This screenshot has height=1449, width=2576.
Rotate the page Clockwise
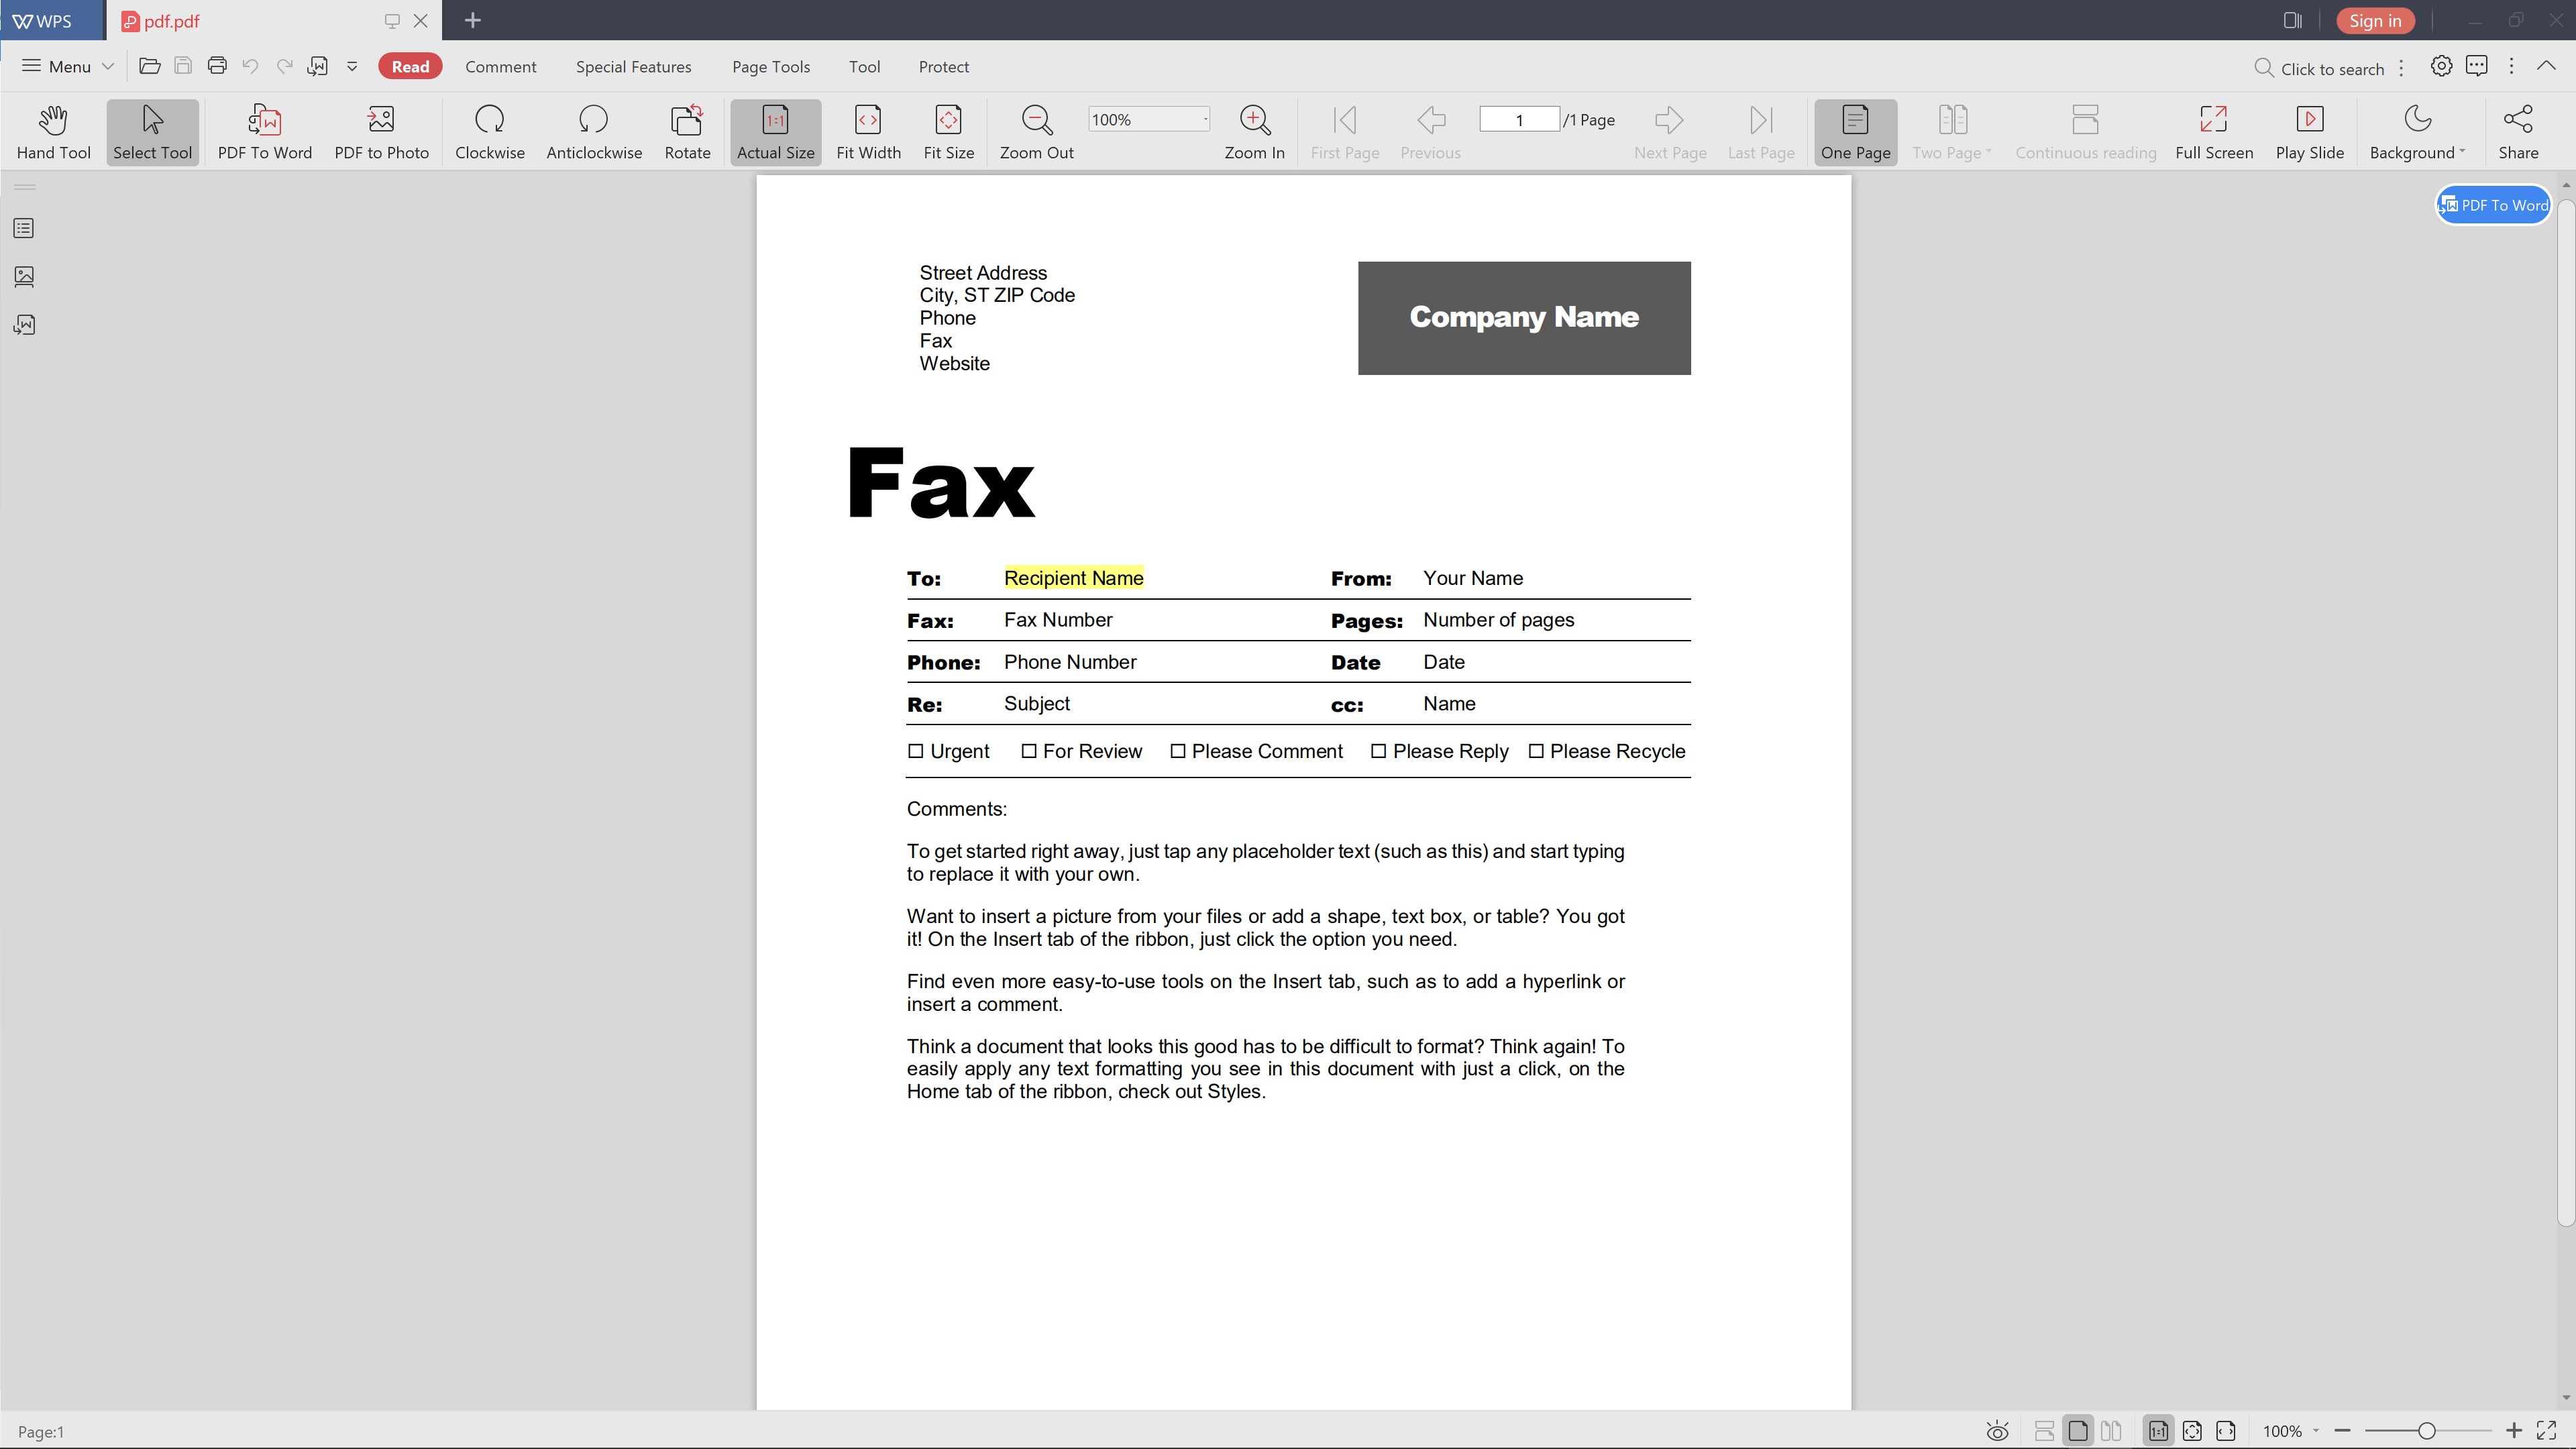490,132
